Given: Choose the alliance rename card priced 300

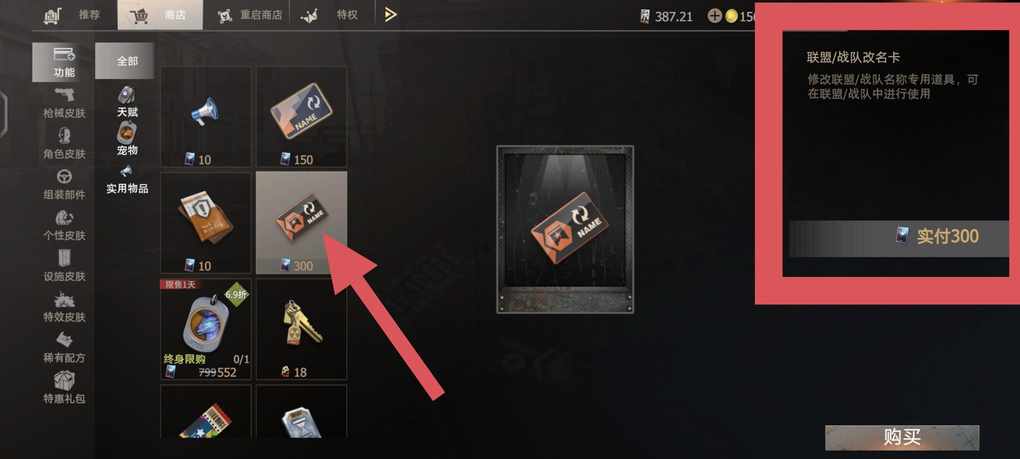Looking at the screenshot, I should (301, 223).
